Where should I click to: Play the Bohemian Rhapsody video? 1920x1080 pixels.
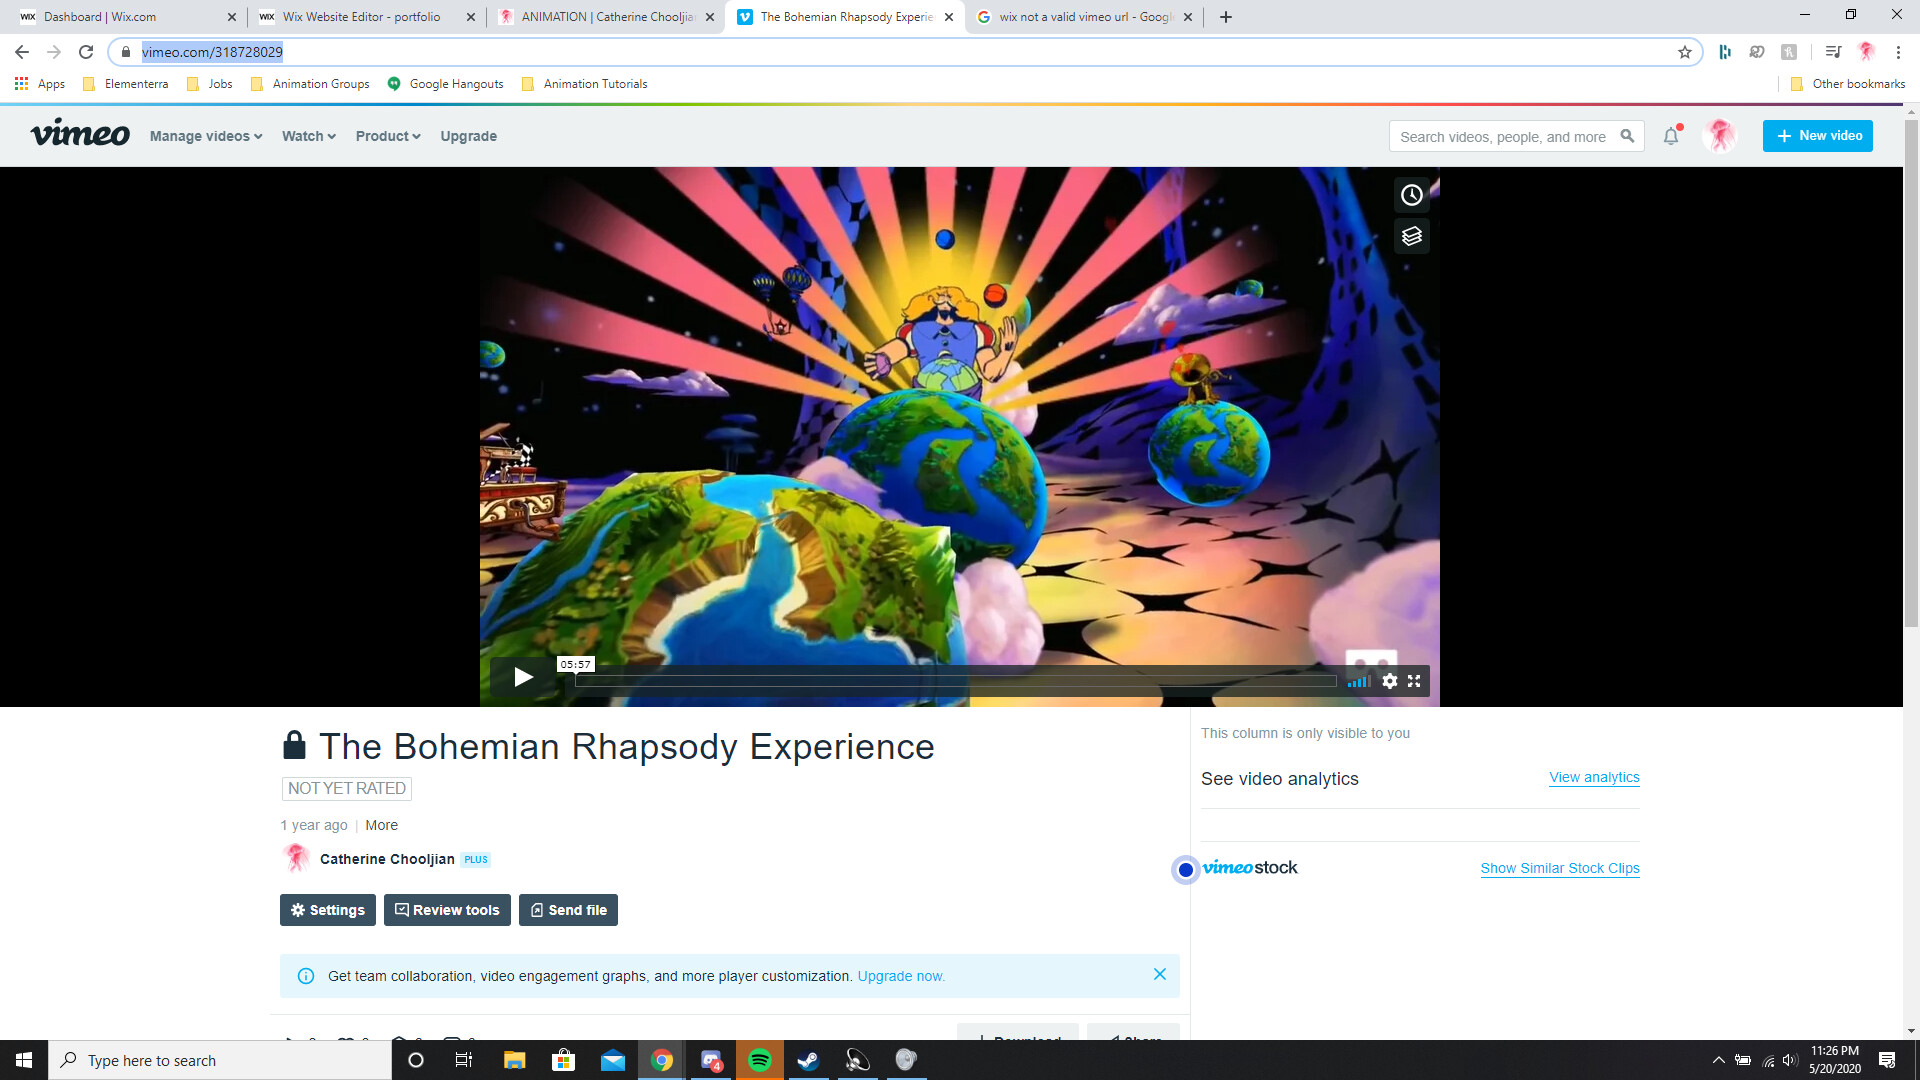523,678
